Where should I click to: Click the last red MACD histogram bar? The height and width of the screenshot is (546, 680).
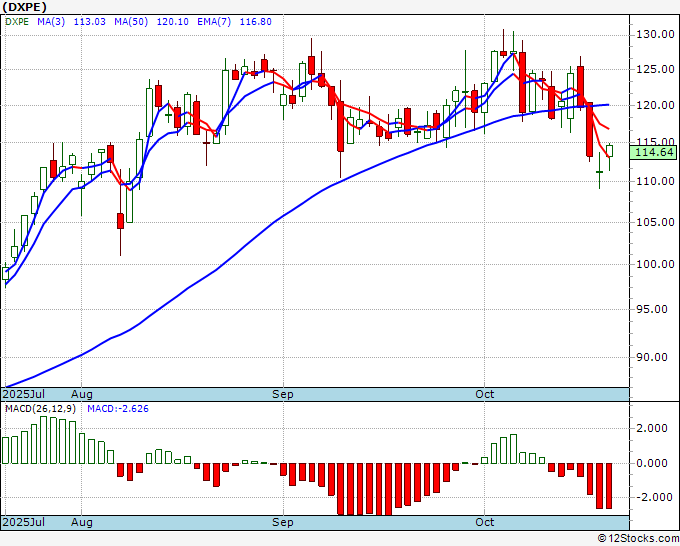[x=609, y=486]
